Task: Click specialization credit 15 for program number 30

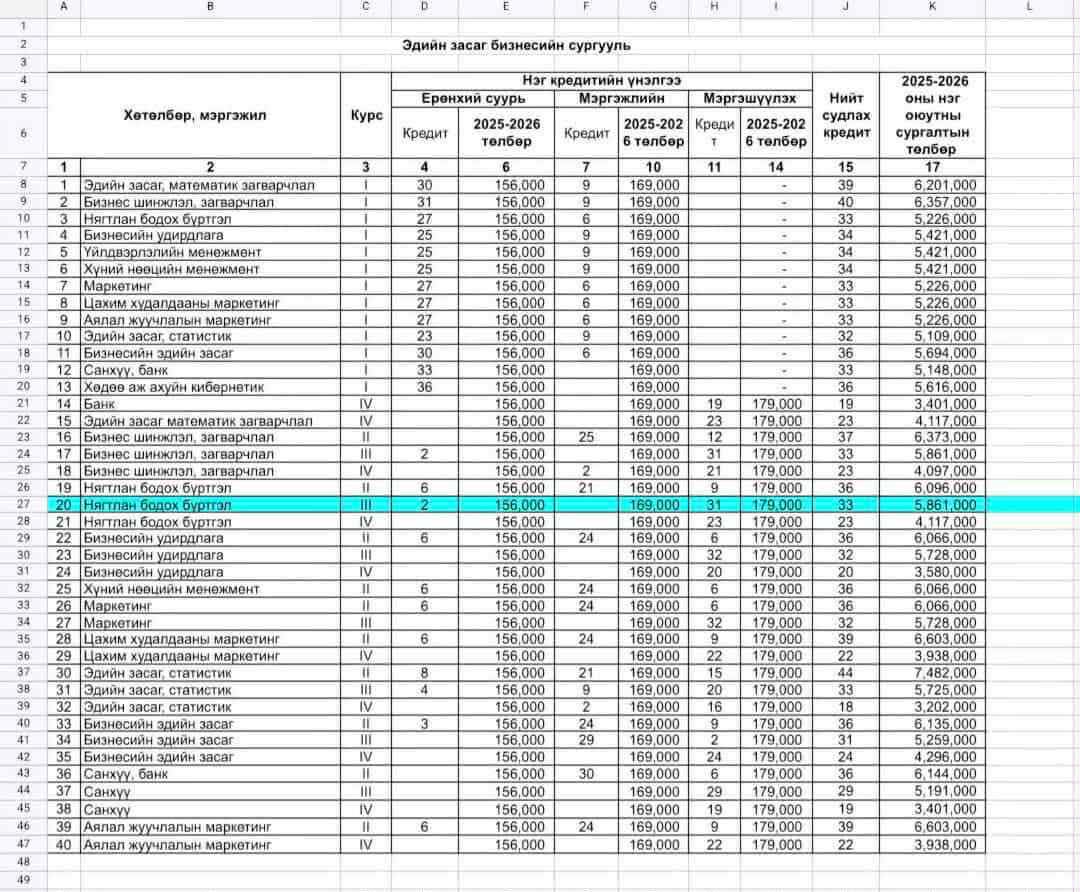Action: point(714,673)
